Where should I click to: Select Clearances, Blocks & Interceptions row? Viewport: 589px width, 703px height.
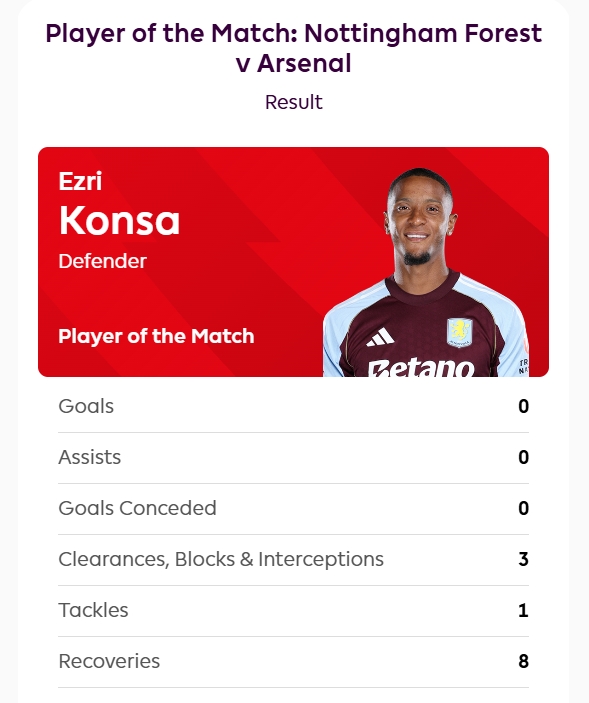click(x=294, y=560)
